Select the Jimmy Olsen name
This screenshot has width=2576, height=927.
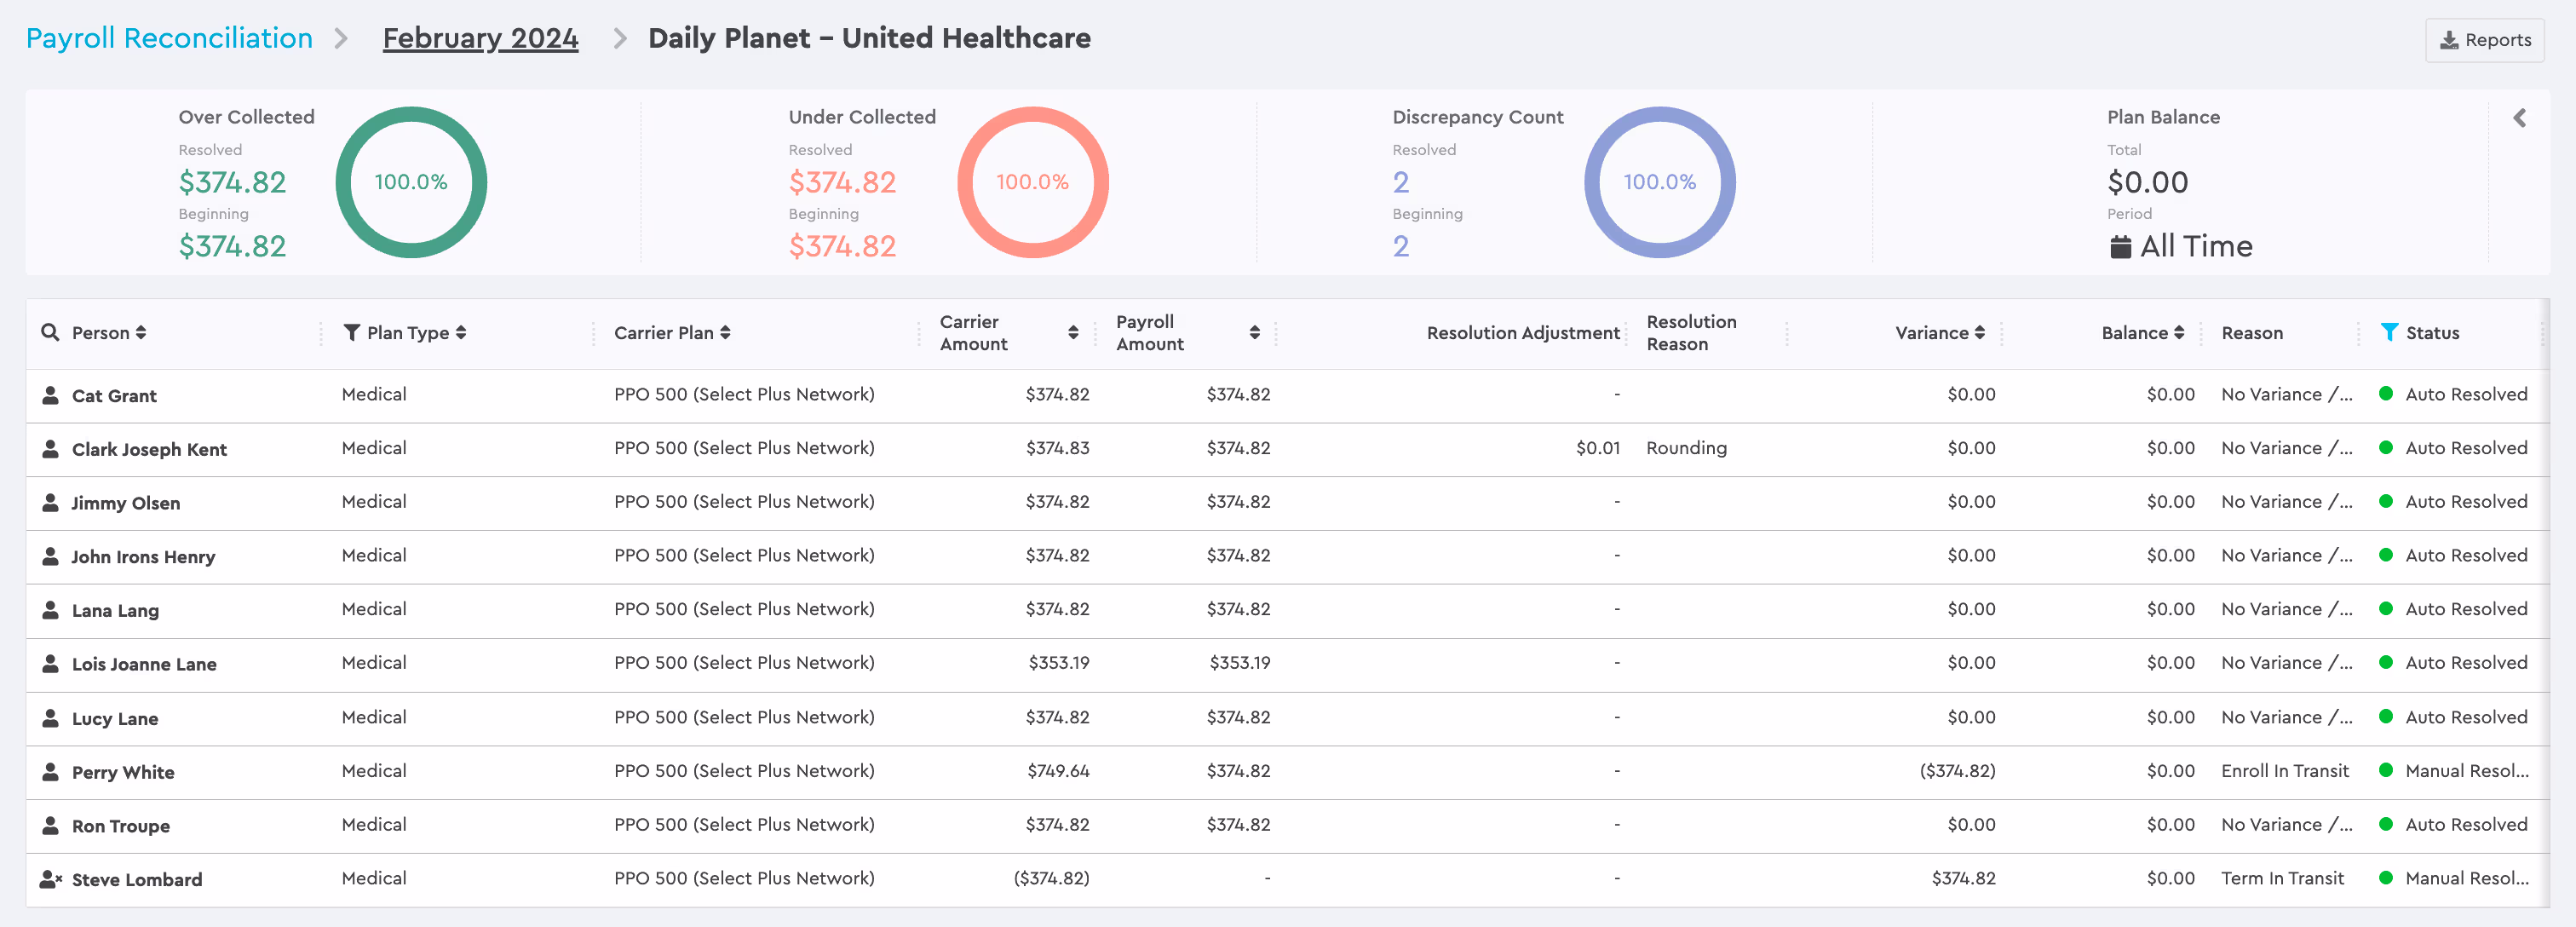[x=126, y=503]
